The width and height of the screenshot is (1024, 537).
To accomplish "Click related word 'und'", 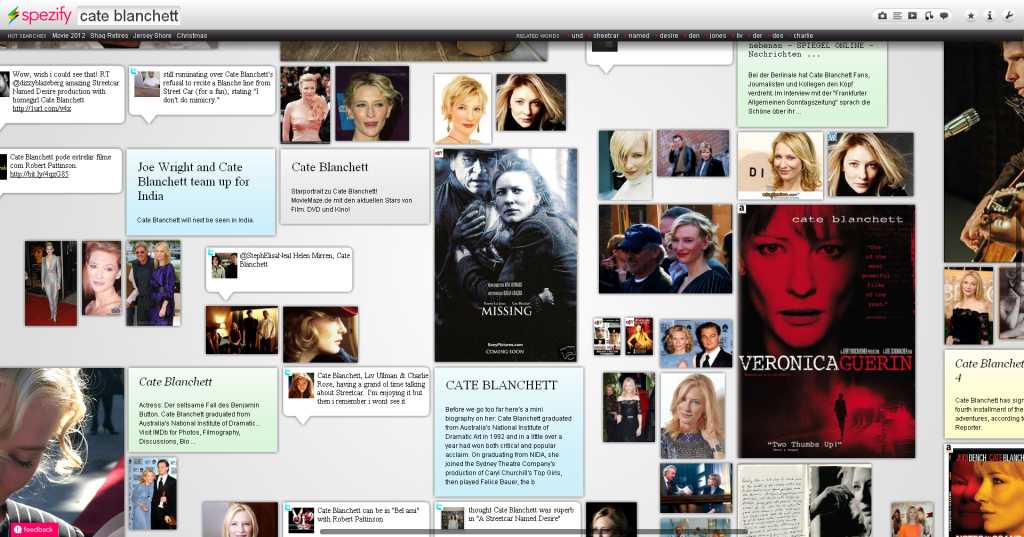I will (577, 36).
